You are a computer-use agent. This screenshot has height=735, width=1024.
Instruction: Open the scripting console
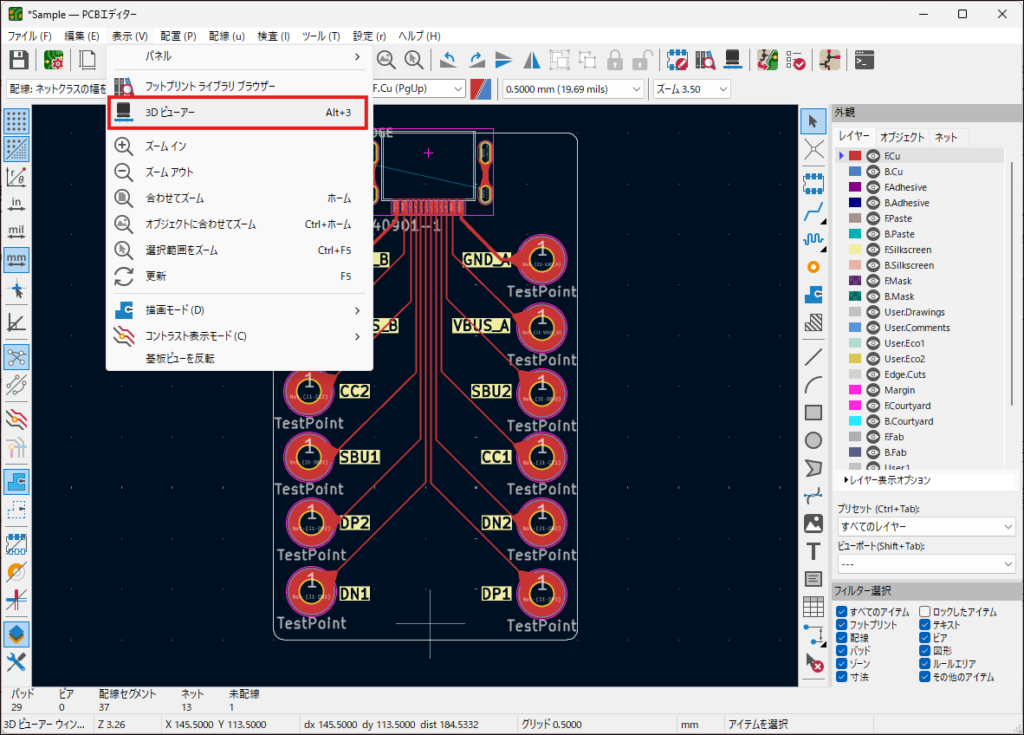866,59
